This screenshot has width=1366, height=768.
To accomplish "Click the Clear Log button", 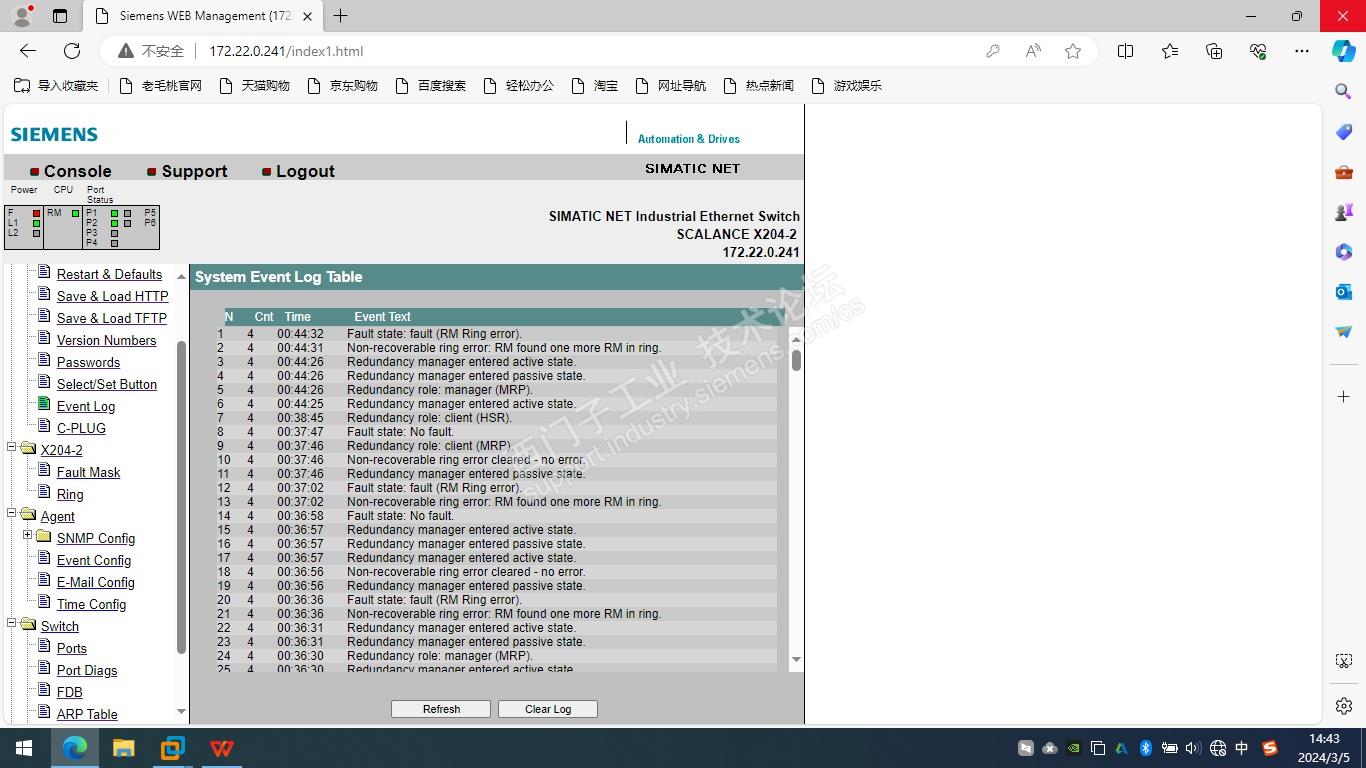I will tap(548, 709).
